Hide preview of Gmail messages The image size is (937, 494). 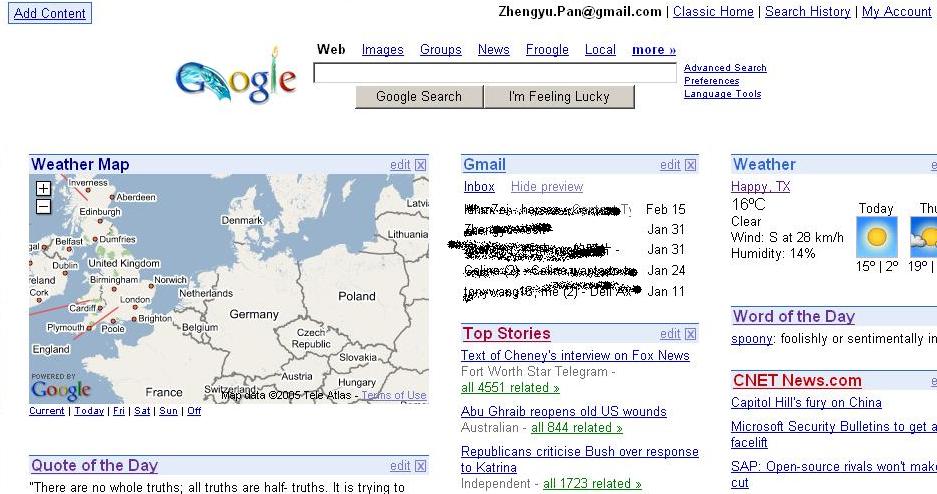coord(547,187)
